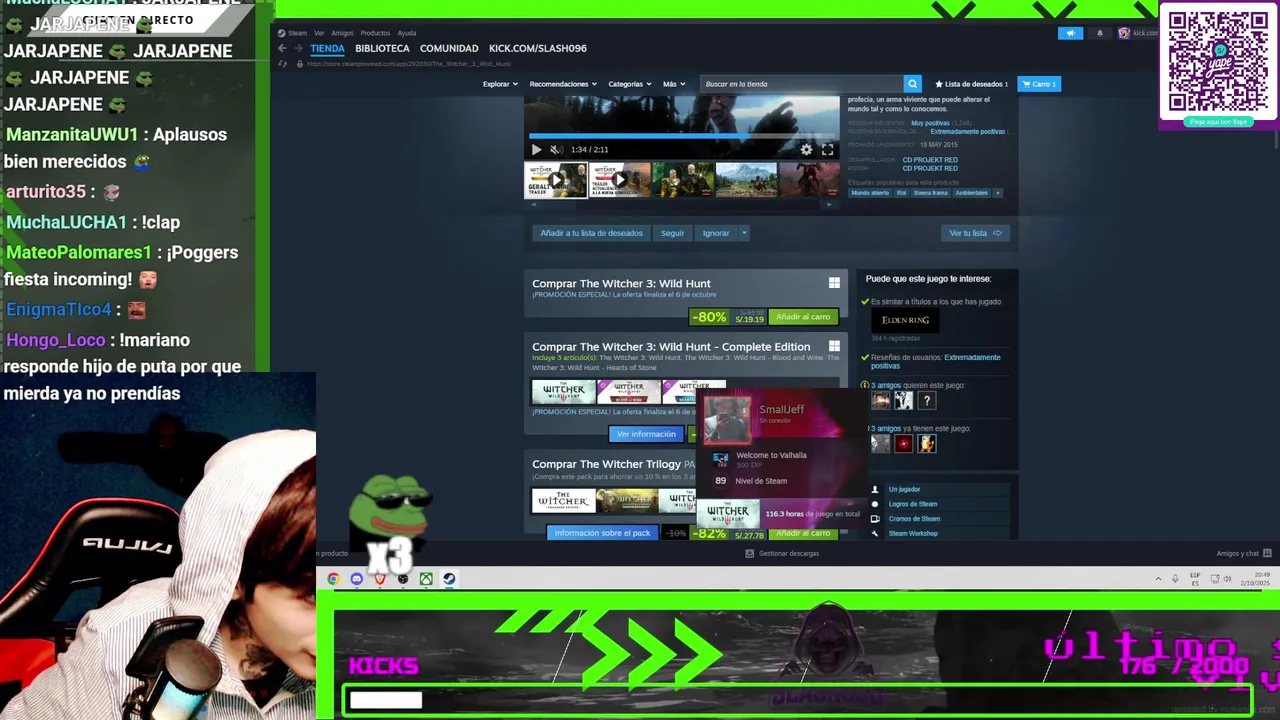The height and width of the screenshot is (720, 1280).
Task: Click the trailer video progress bar
Action: 683,136
